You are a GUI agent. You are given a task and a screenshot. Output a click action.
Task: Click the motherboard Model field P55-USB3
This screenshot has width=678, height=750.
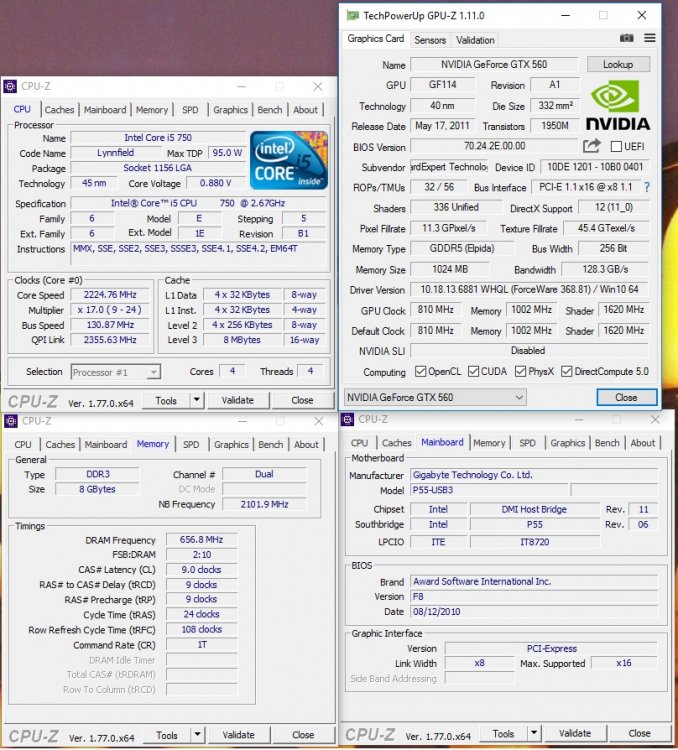pyautogui.click(x=489, y=490)
